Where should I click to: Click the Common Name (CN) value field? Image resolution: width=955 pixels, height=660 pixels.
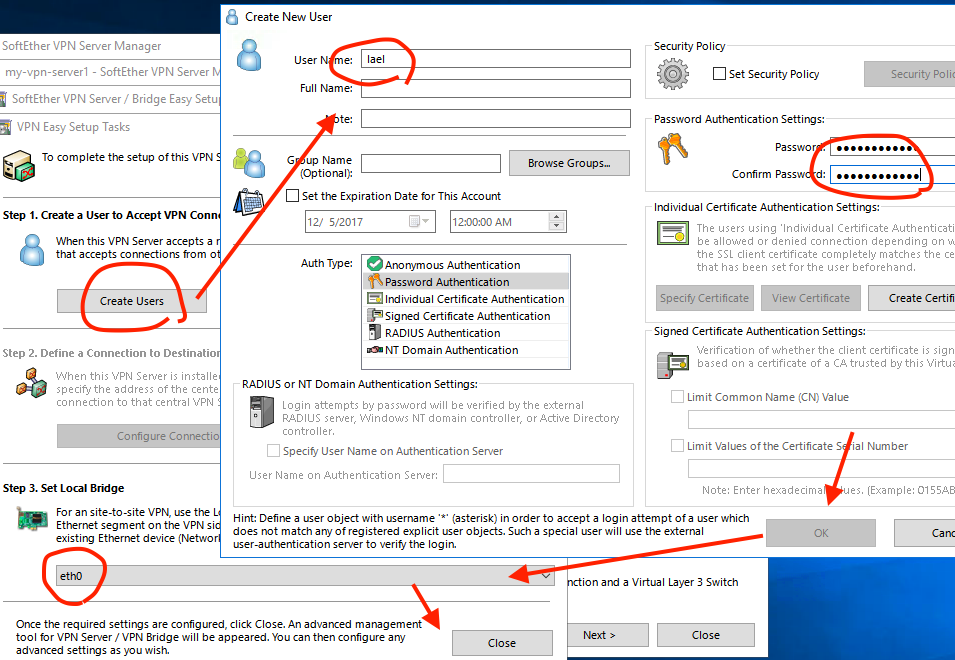click(822, 420)
